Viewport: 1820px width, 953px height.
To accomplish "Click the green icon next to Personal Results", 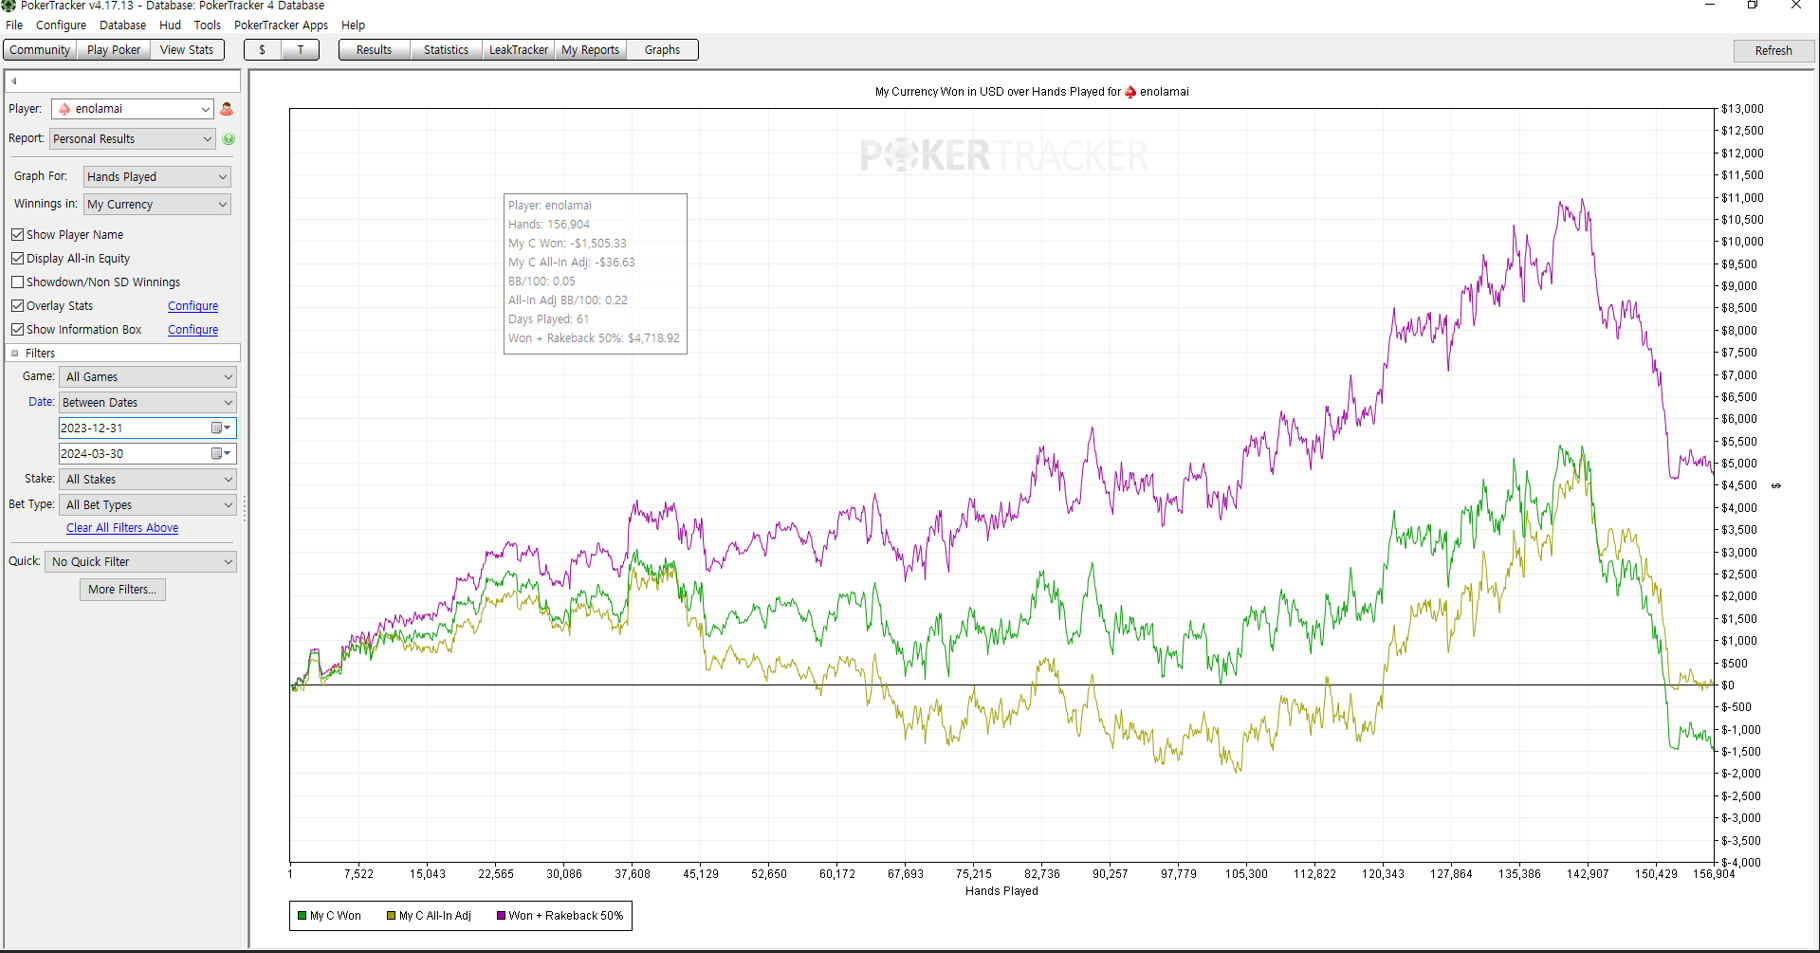I will (229, 139).
